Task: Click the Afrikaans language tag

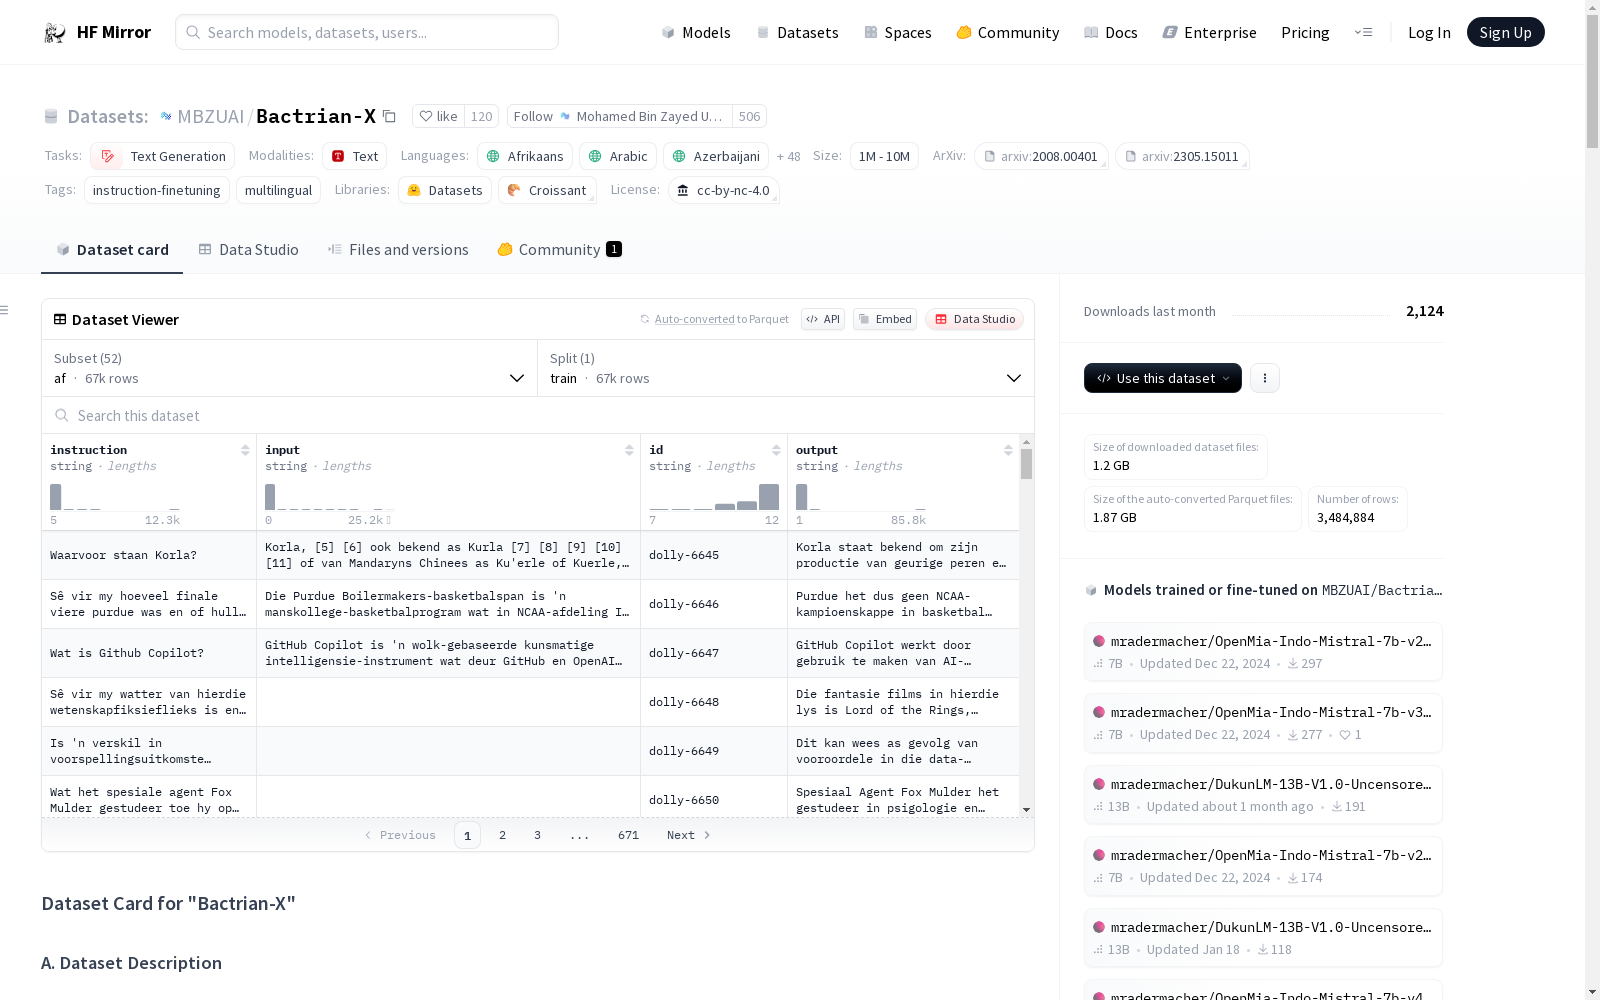Action: point(525,156)
